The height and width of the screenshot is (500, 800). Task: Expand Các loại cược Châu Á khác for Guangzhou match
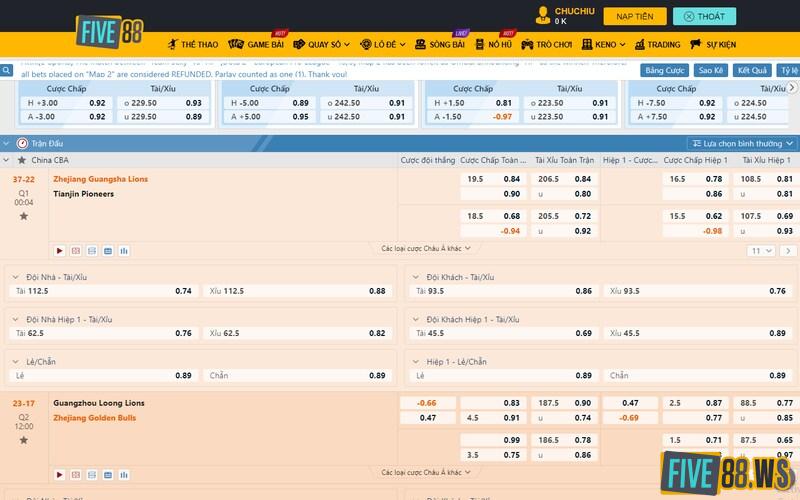426,472
